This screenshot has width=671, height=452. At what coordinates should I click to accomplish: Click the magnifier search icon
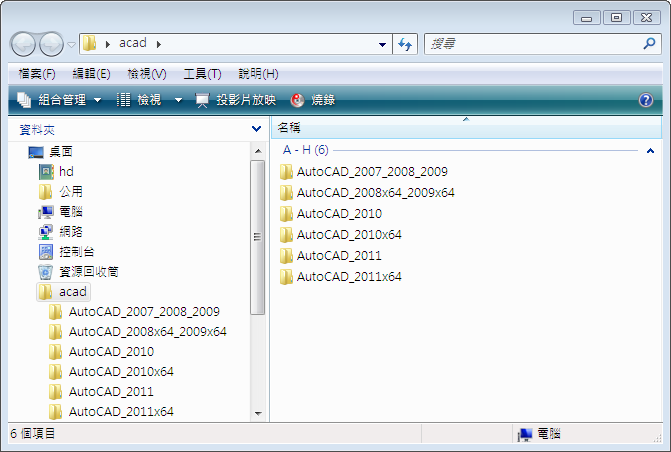[649, 43]
